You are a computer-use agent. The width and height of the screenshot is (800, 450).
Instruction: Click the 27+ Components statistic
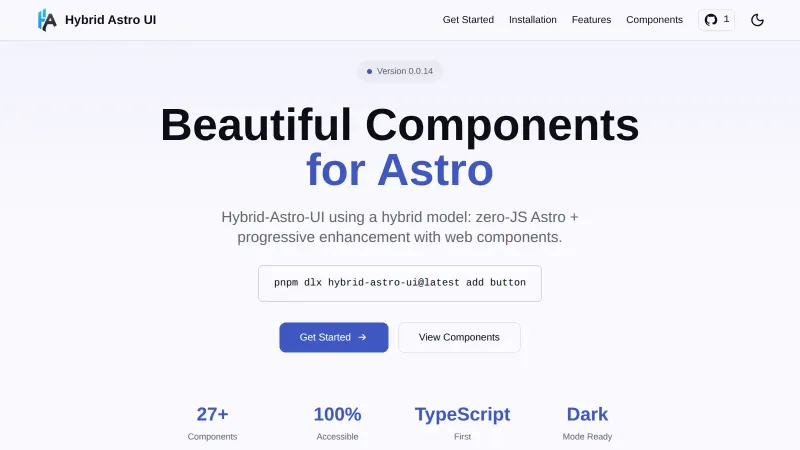(212, 422)
